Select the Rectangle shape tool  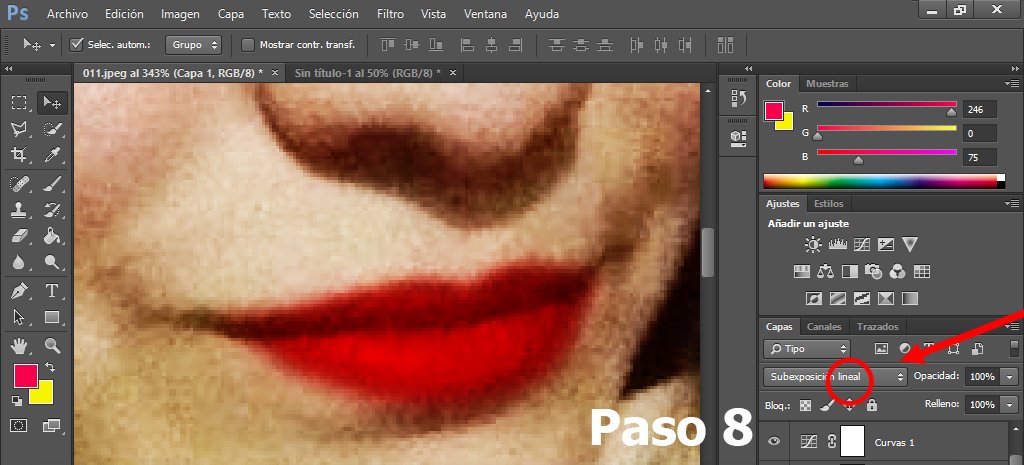tap(52, 317)
